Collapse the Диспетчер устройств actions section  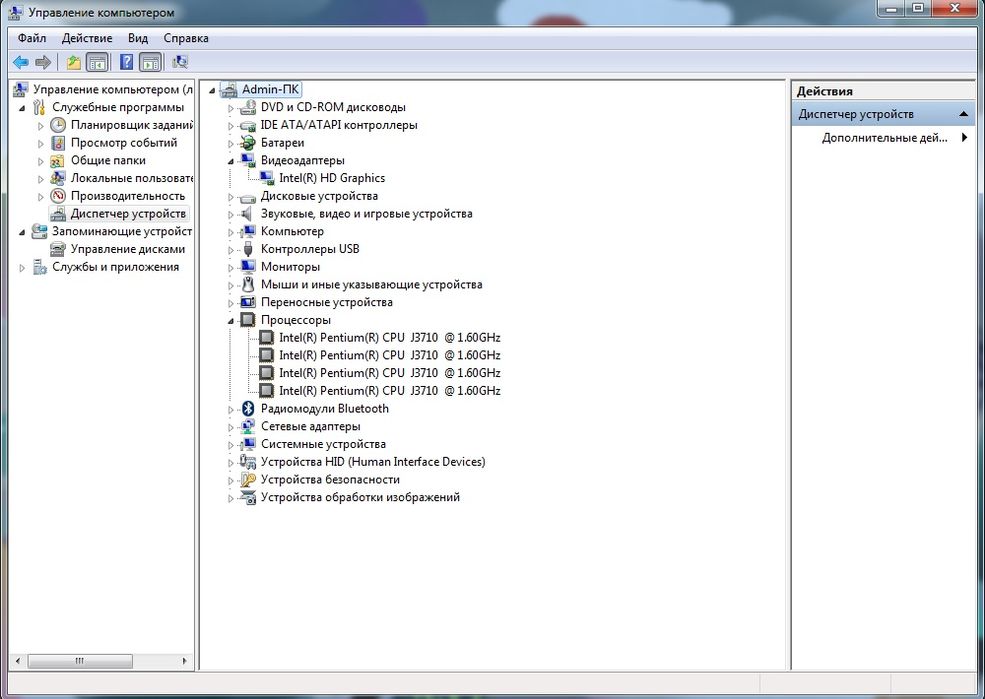point(963,114)
